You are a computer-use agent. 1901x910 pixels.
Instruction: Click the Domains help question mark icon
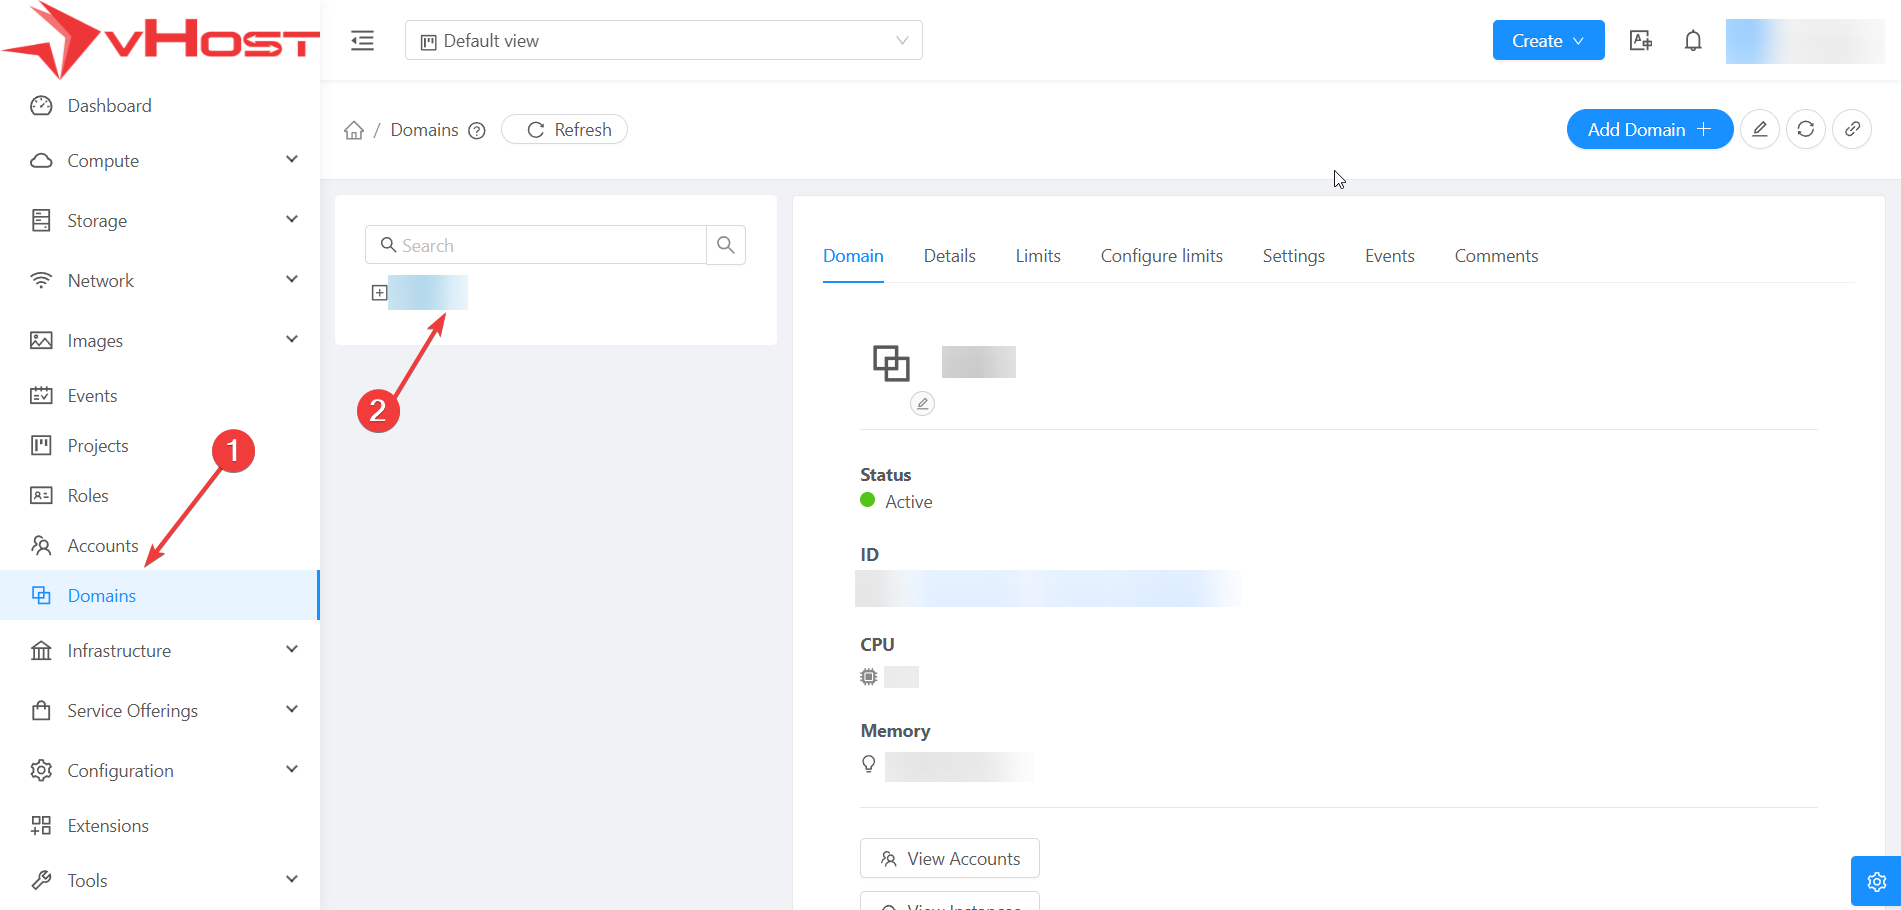tap(477, 131)
